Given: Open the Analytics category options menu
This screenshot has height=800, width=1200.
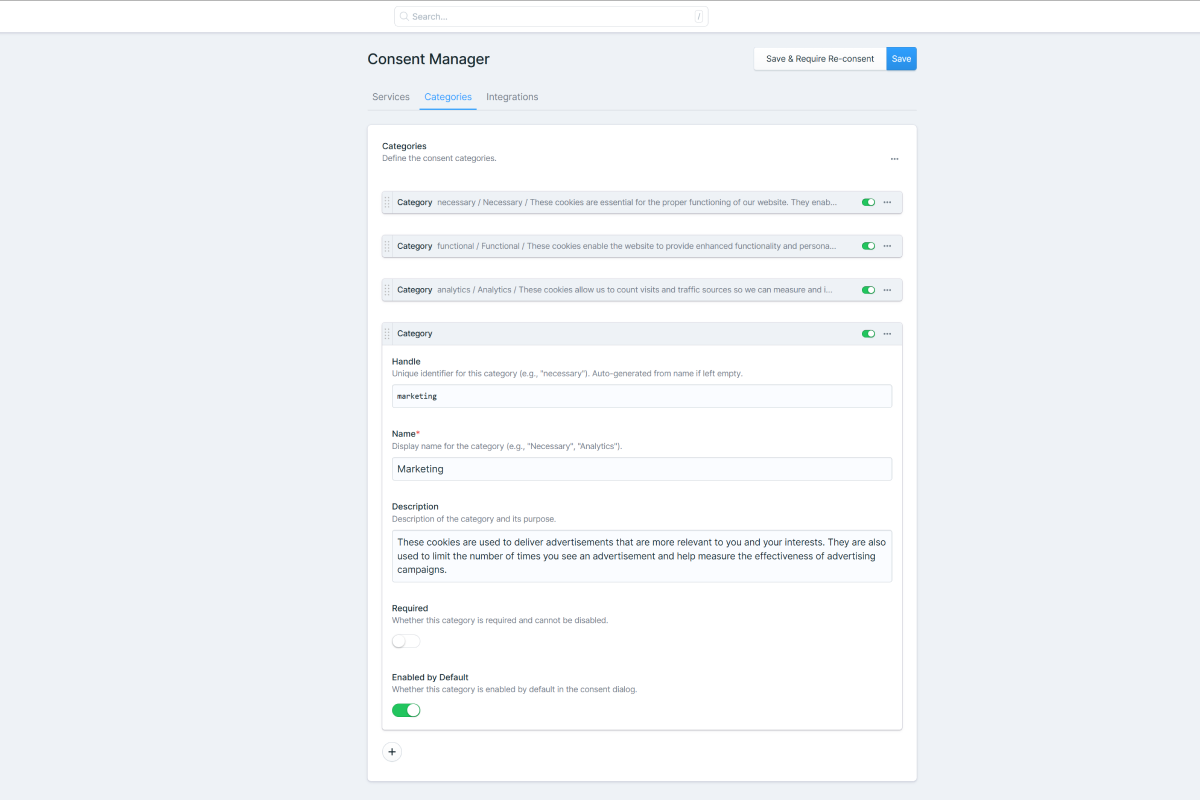Looking at the screenshot, I should pos(887,289).
